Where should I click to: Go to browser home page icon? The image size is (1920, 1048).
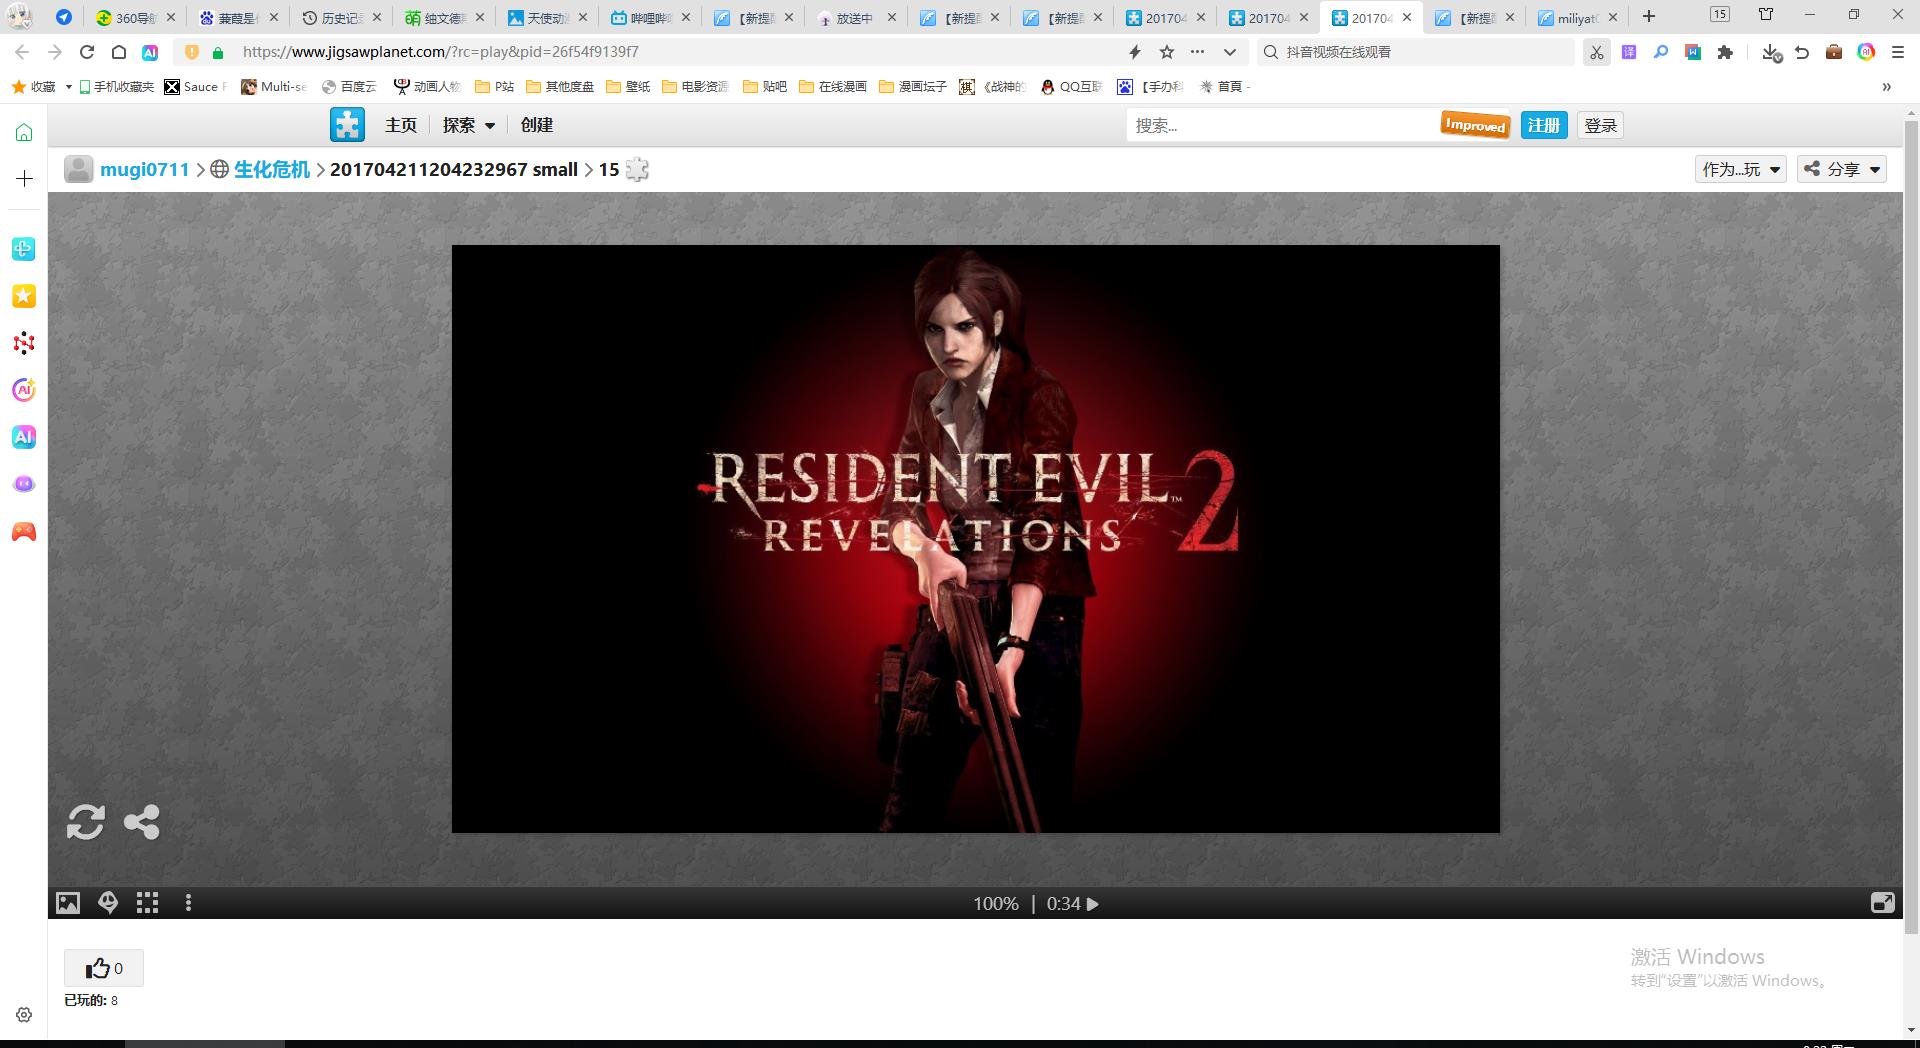coord(118,52)
